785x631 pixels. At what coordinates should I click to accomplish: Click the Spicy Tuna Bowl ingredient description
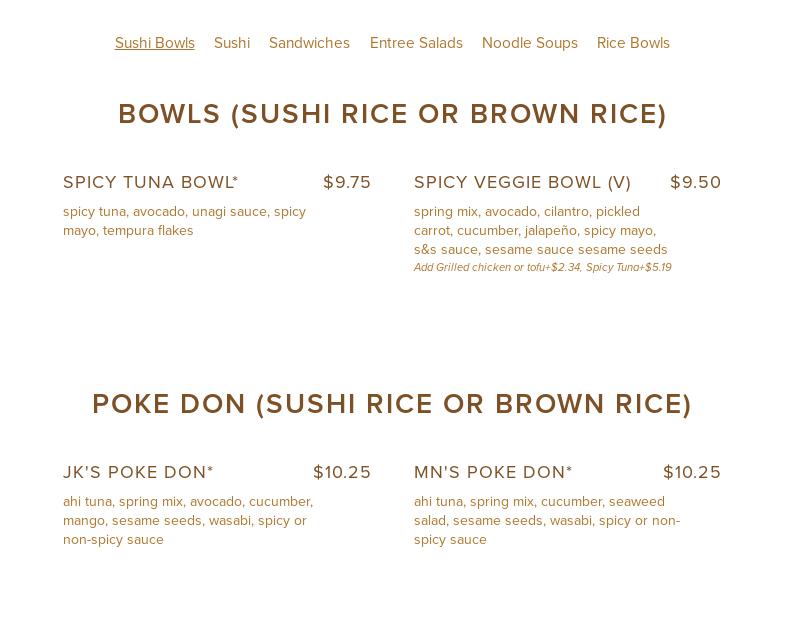[x=185, y=221]
